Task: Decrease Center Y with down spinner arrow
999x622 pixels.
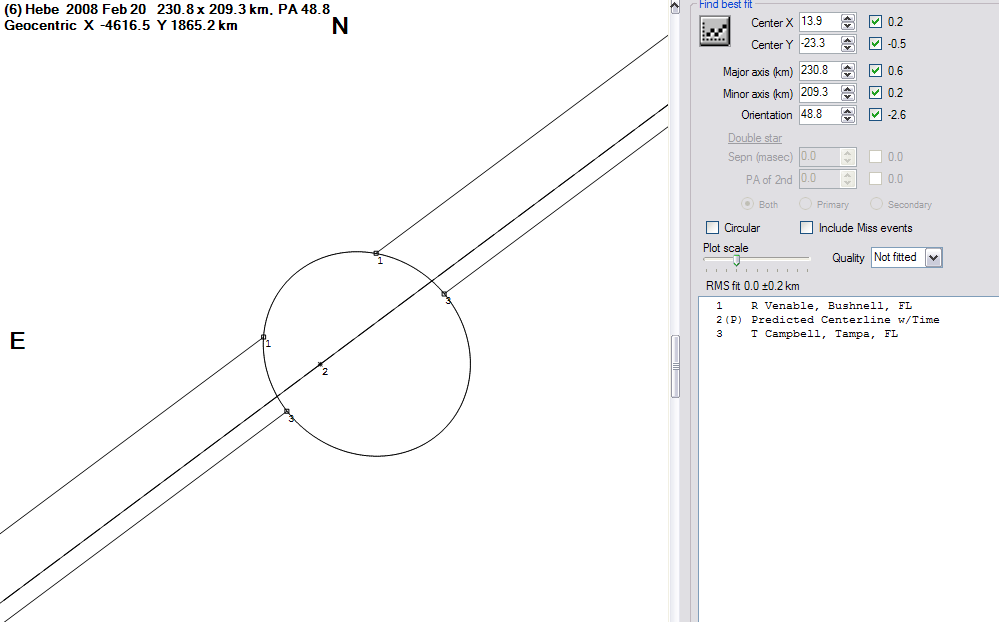Action: coord(848,48)
